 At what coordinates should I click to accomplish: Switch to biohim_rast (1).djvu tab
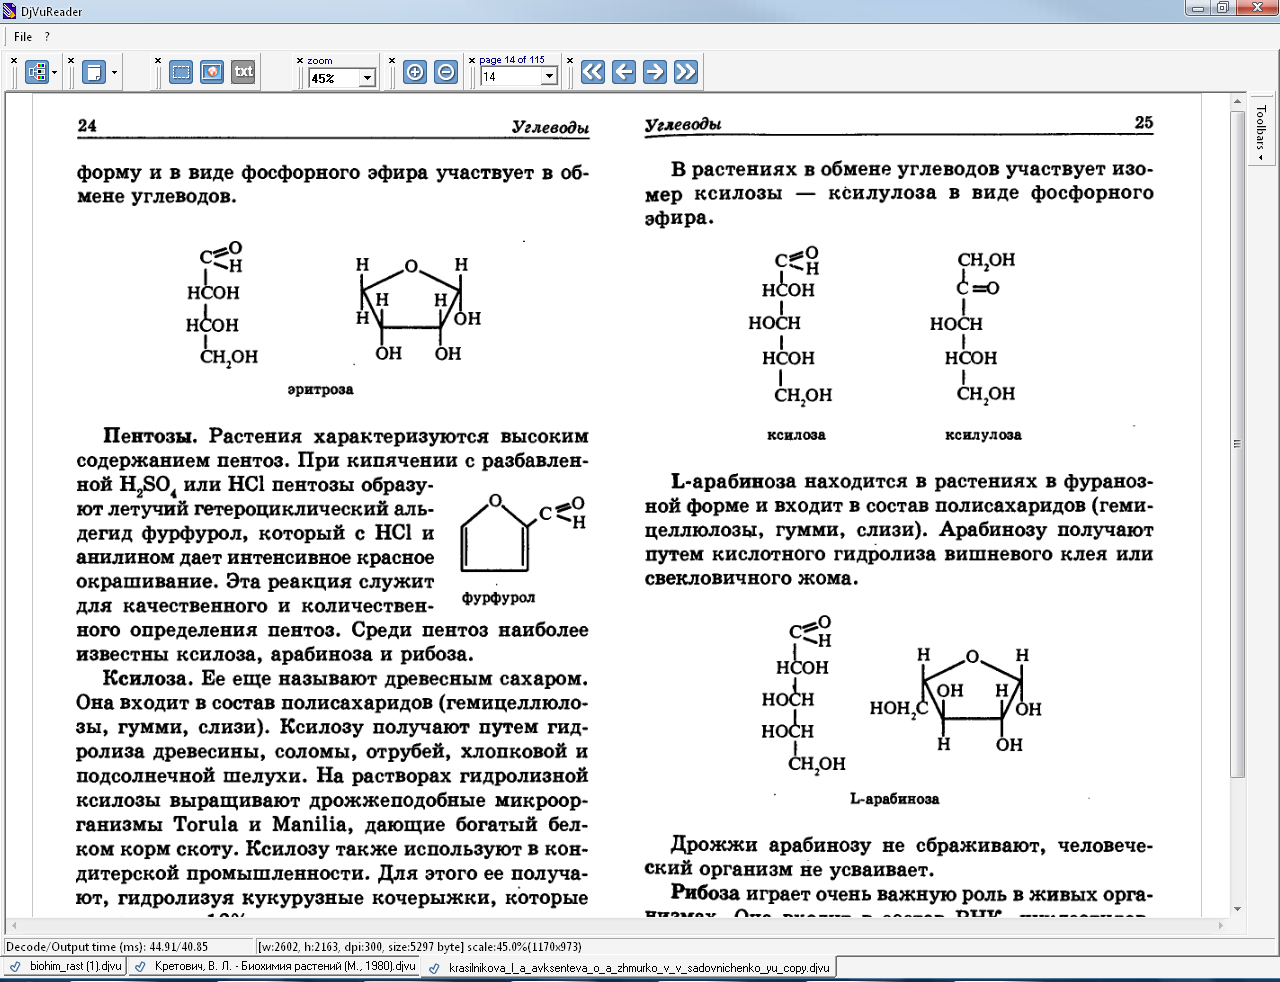pos(66,967)
